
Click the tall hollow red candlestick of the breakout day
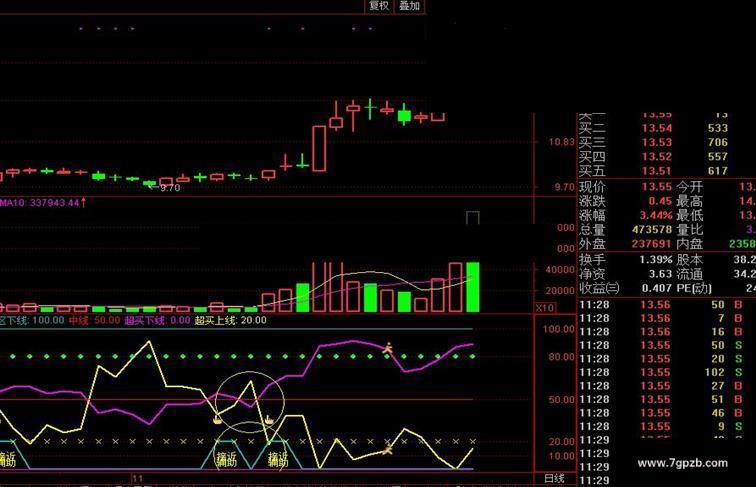coord(319,149)
